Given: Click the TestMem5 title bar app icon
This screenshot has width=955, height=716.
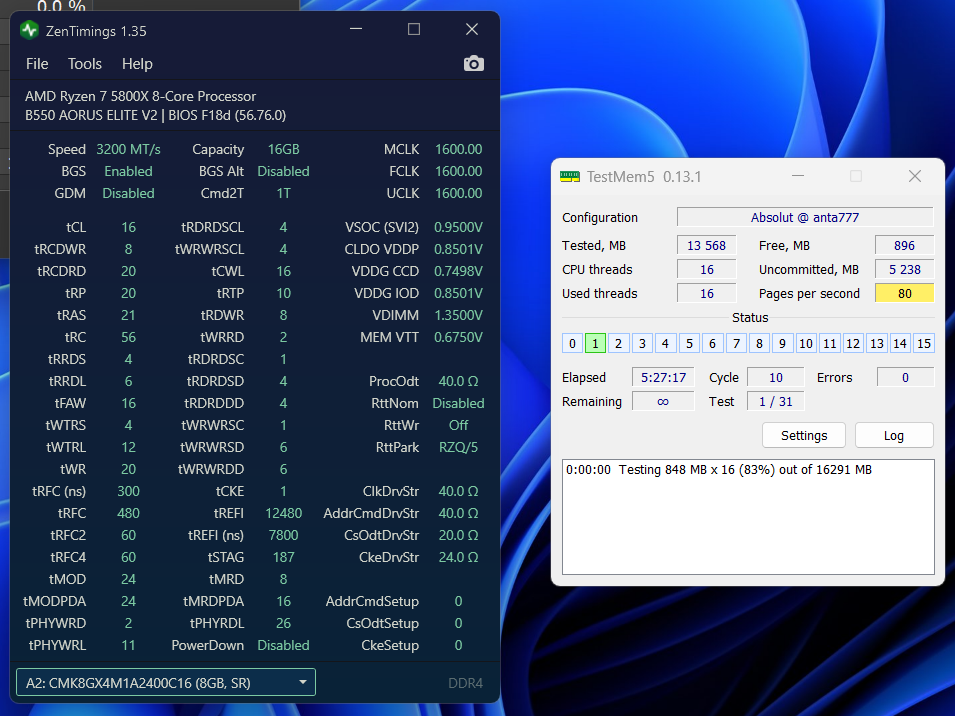Looking at the screenshot, I should (569, 177).
